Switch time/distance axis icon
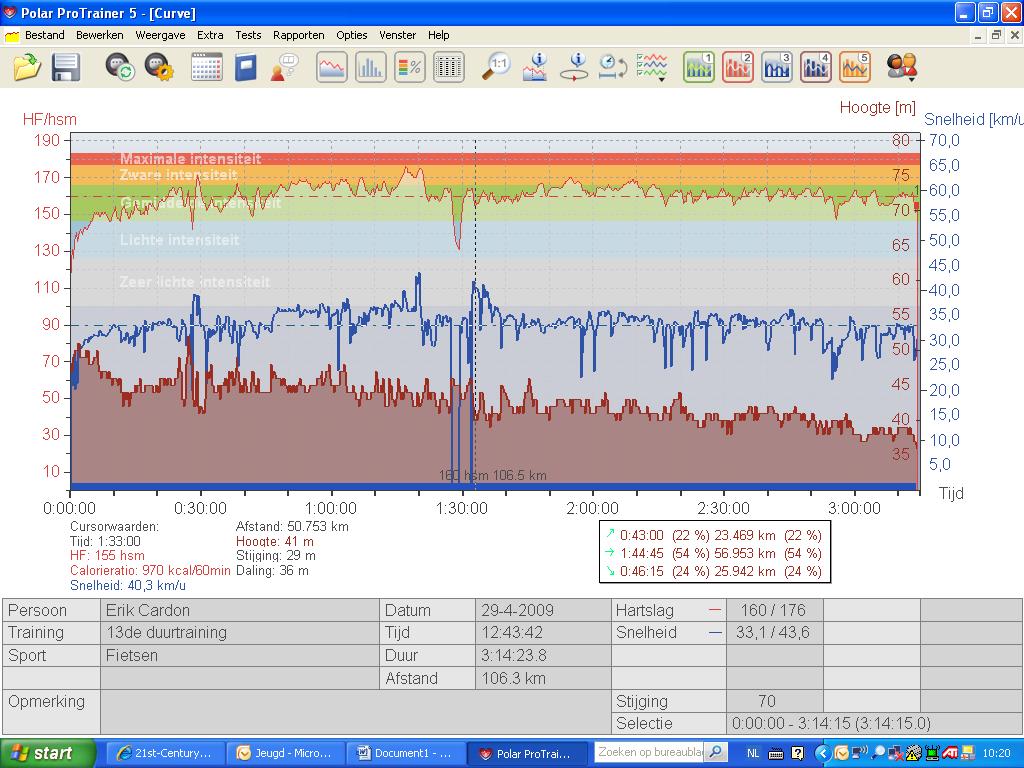This screenshot has width=1024, height=768. (613, 67)
